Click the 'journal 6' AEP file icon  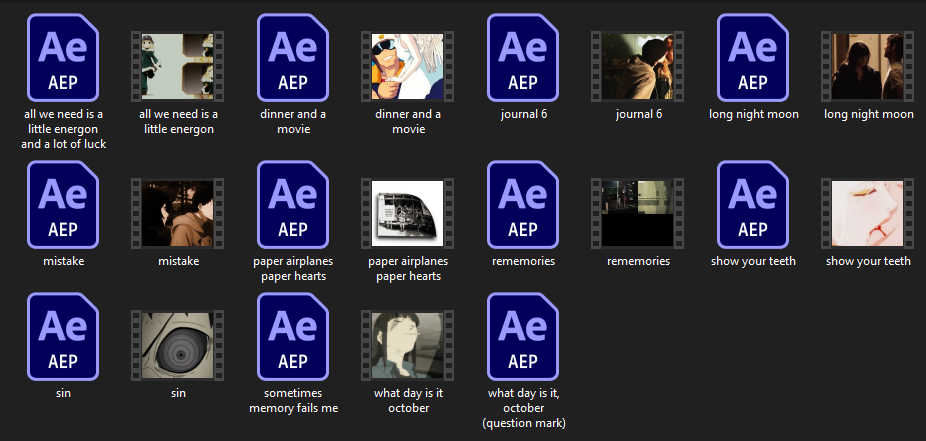click(523, 58)
